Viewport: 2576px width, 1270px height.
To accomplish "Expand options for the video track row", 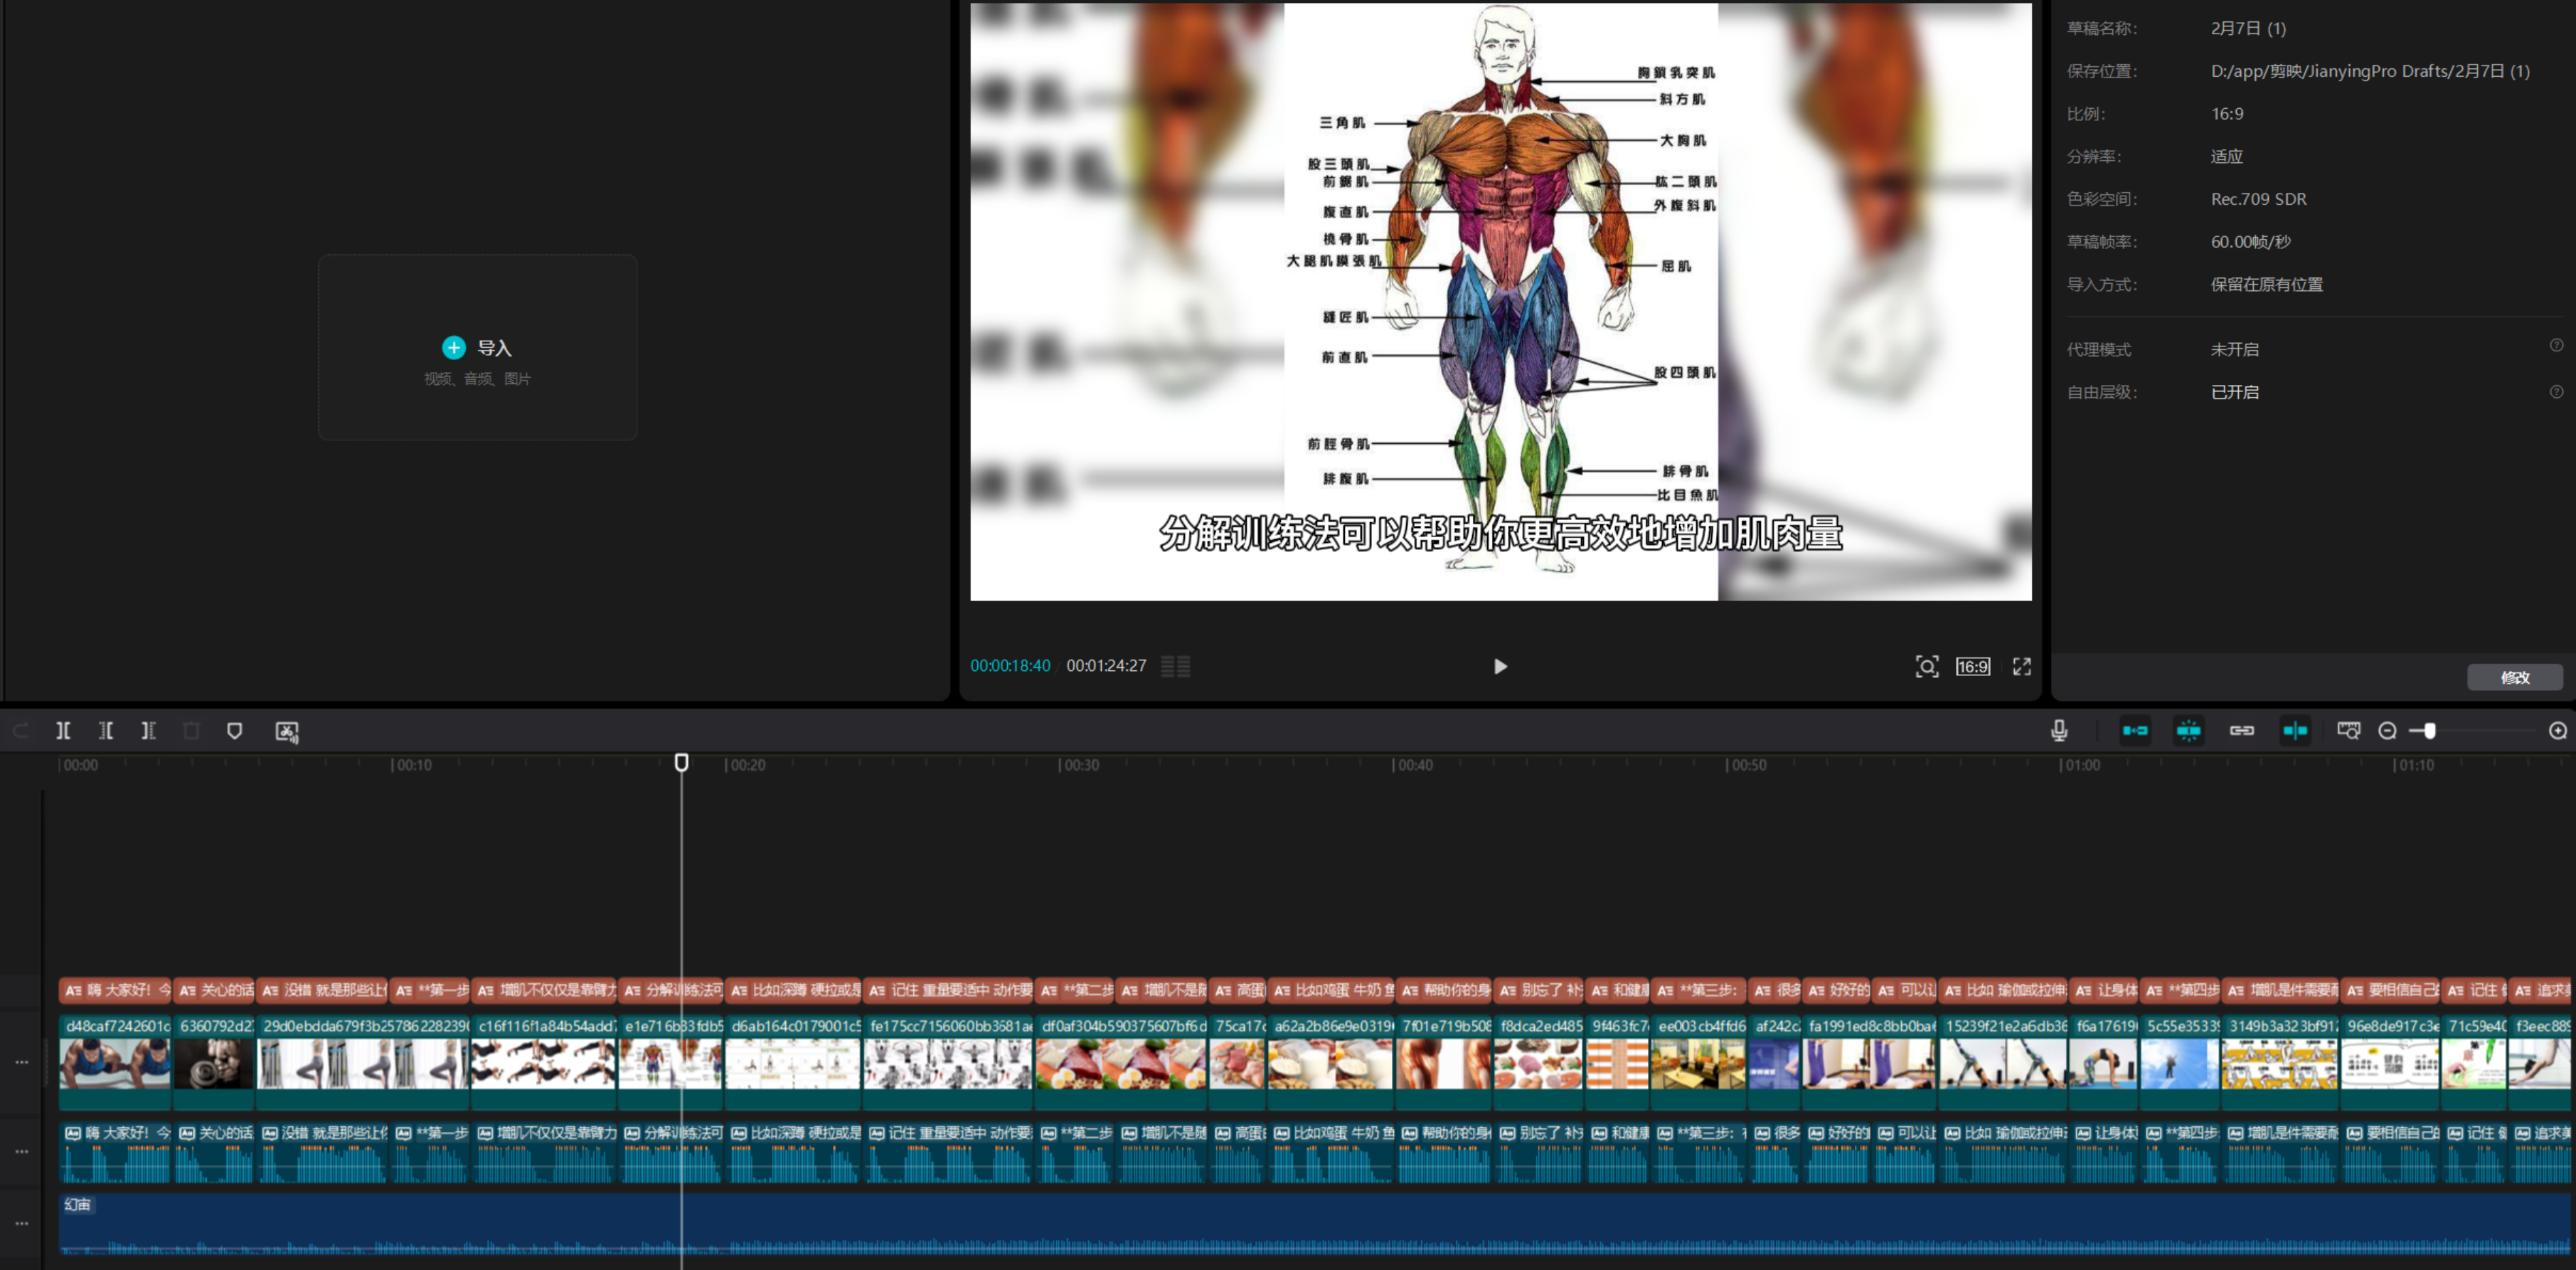I will [21, 1062].
